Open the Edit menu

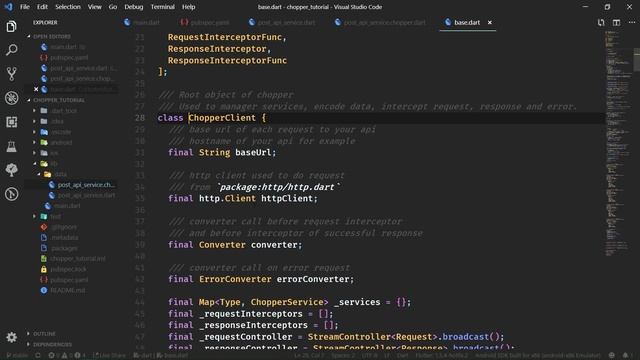tap(42, 7)
